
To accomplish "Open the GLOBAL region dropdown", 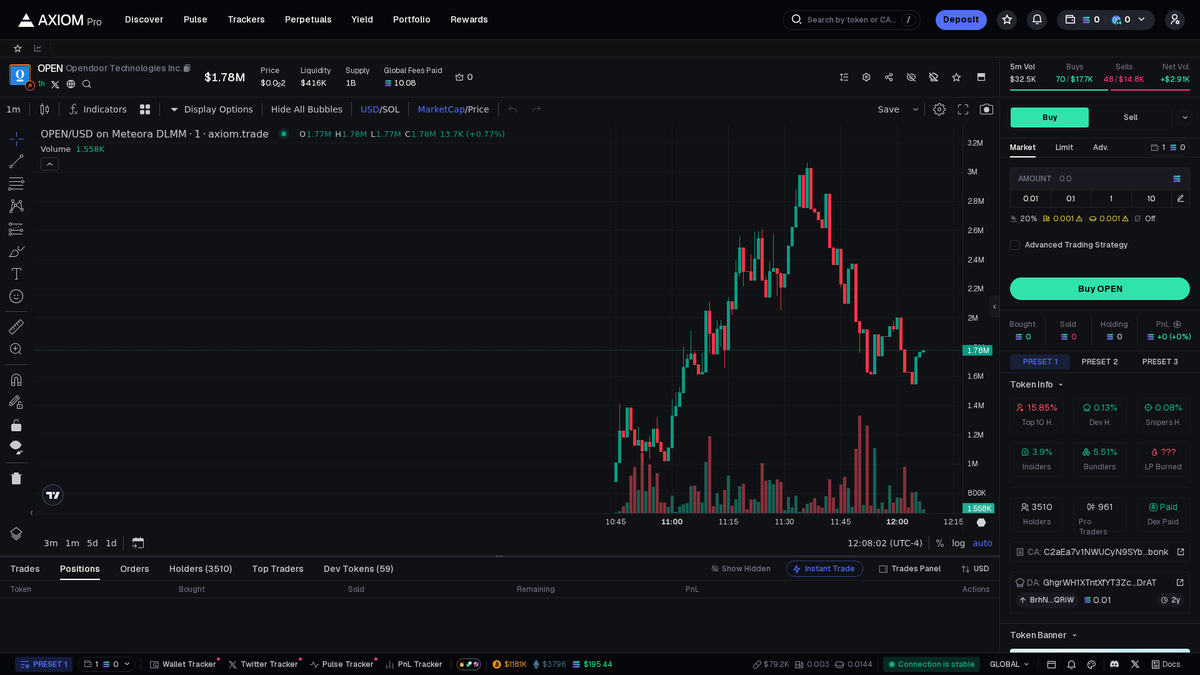I will [1009, 664].
